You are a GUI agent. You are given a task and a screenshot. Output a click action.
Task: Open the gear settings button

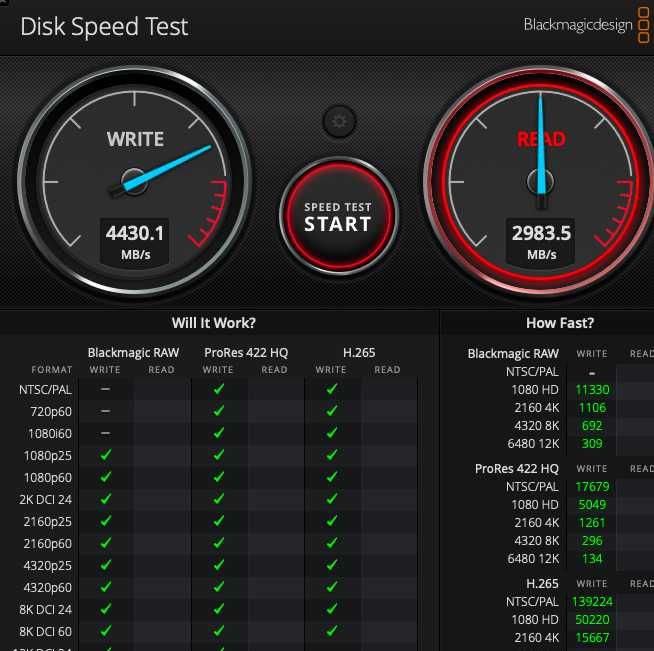[x=340, y=121]
